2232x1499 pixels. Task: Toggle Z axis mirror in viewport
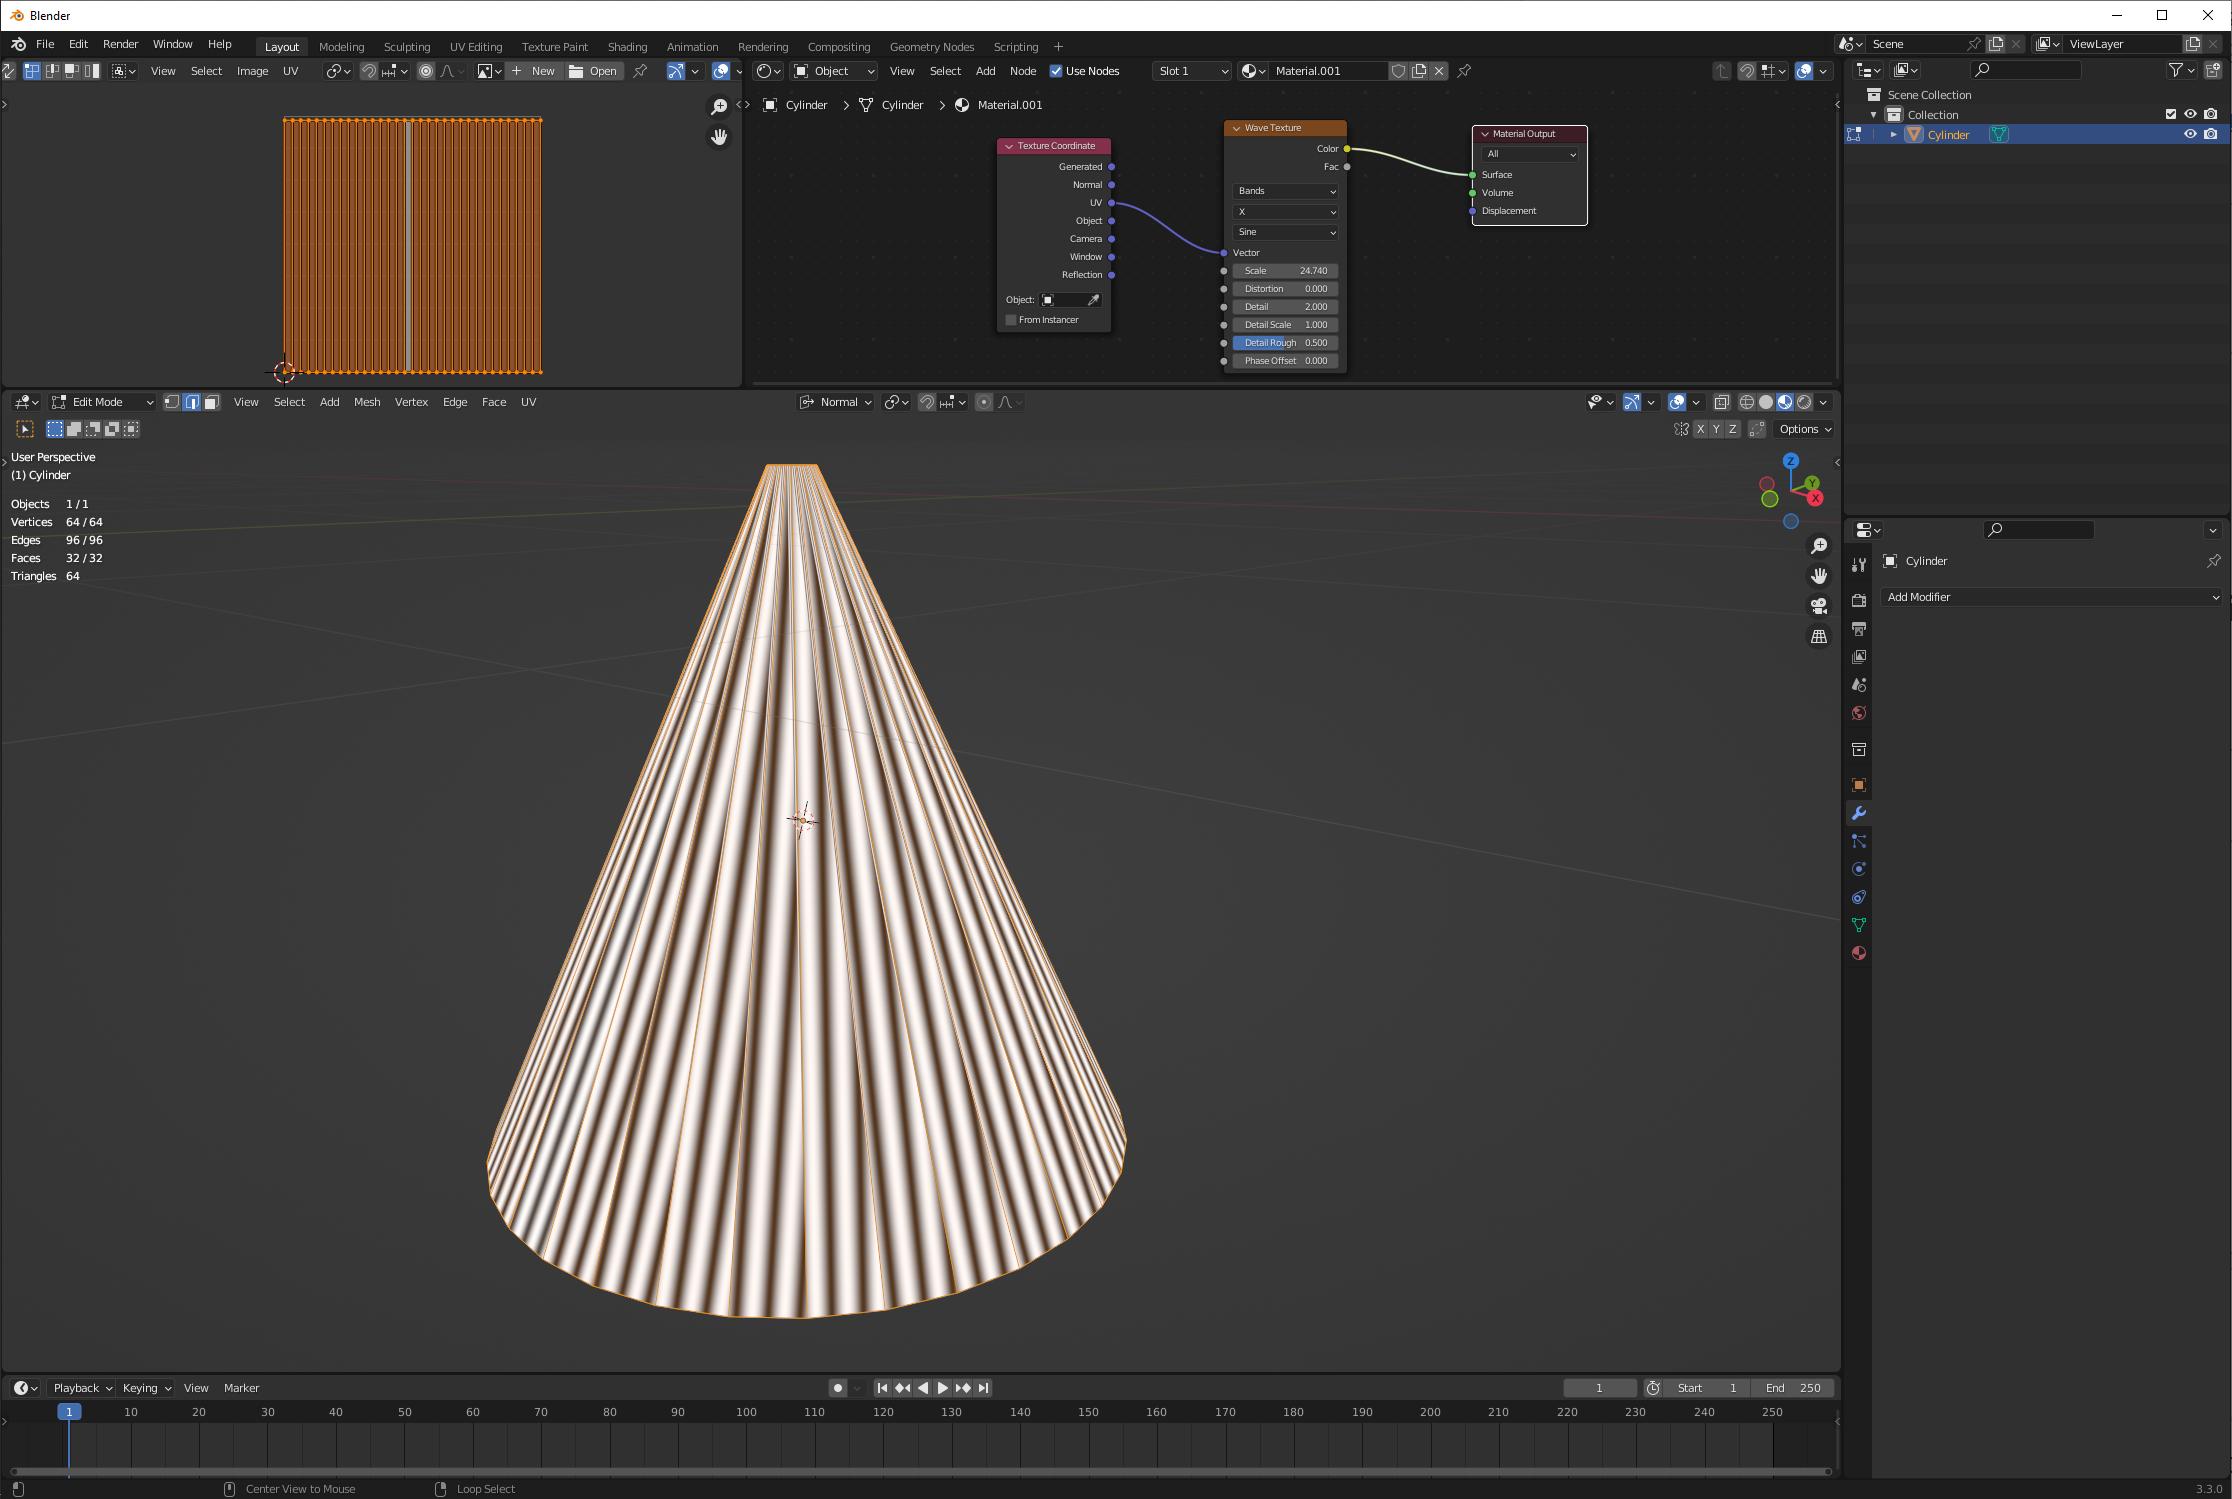pos(1732,429)
